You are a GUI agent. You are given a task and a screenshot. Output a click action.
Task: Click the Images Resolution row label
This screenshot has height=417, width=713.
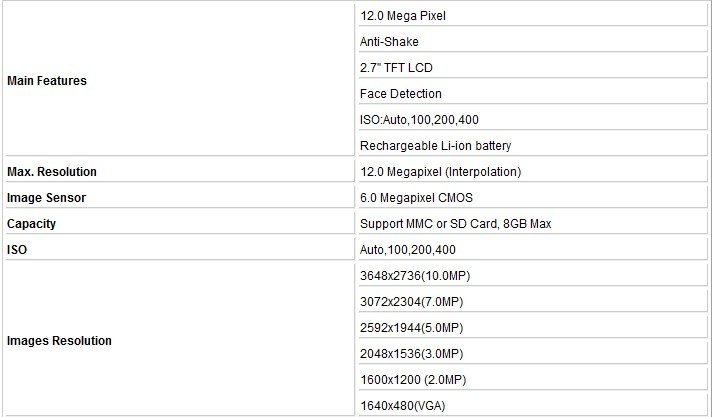pyautogui.click(x=59, y=341)
